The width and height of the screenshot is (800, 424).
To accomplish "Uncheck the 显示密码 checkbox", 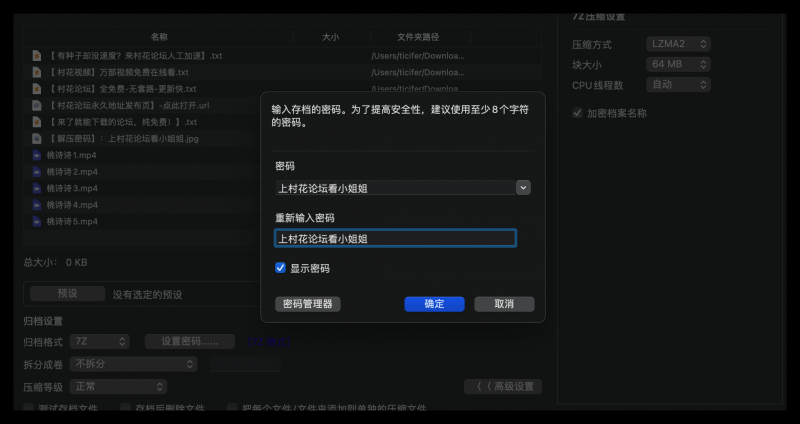I will pyautogui.click(x=281, y=268).
